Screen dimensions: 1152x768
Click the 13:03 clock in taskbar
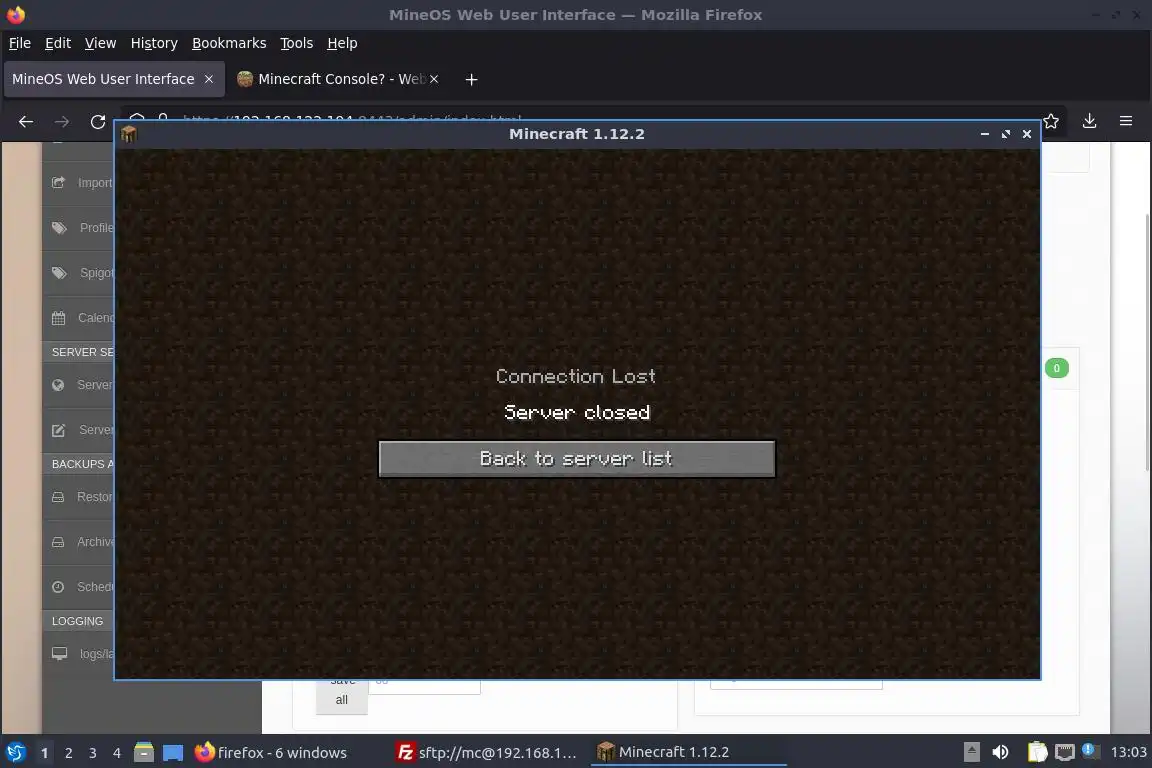click(1128, 752)
